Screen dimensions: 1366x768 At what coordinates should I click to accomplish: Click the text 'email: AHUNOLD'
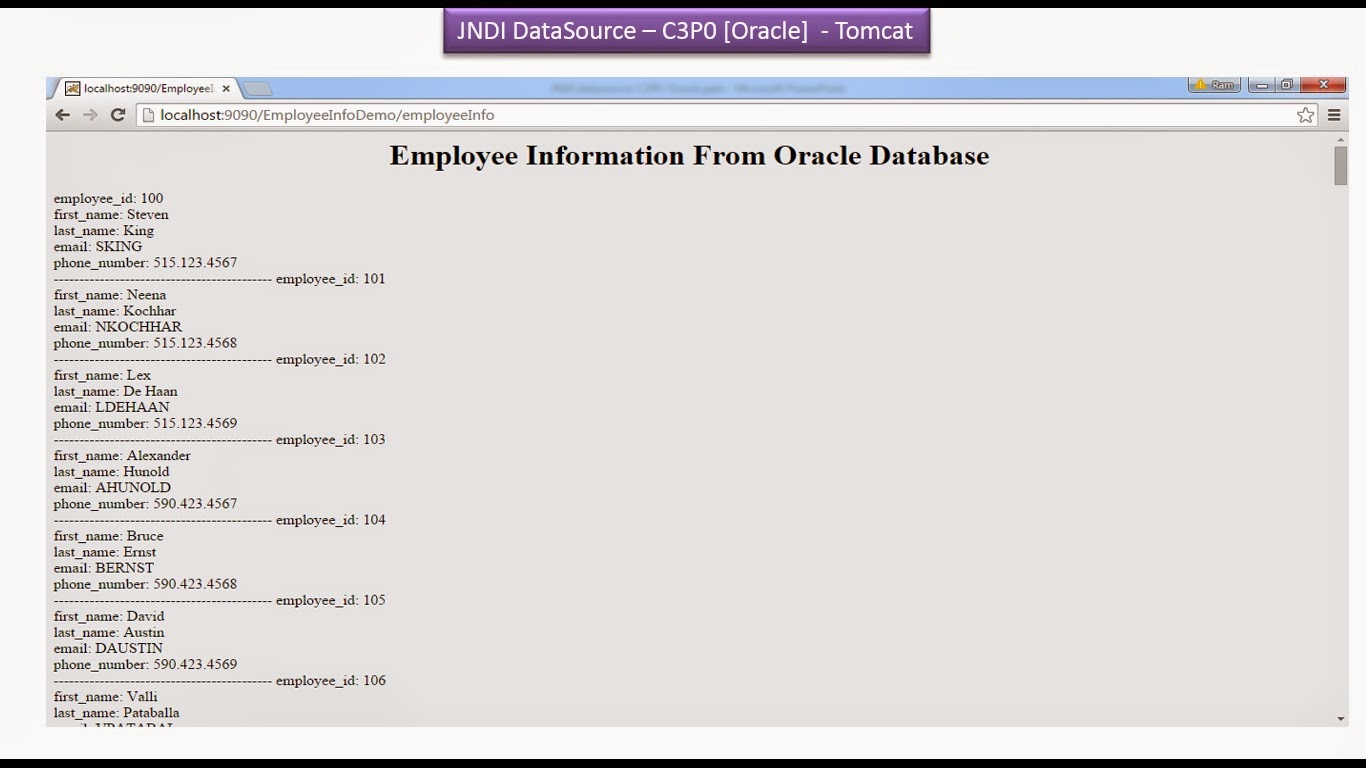[x=112, y=486]
